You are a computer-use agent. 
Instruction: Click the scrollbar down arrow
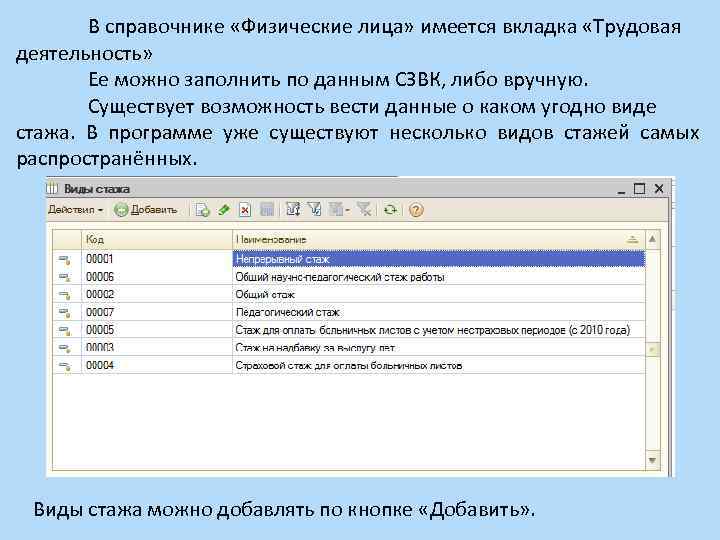(x=652, y=460)
